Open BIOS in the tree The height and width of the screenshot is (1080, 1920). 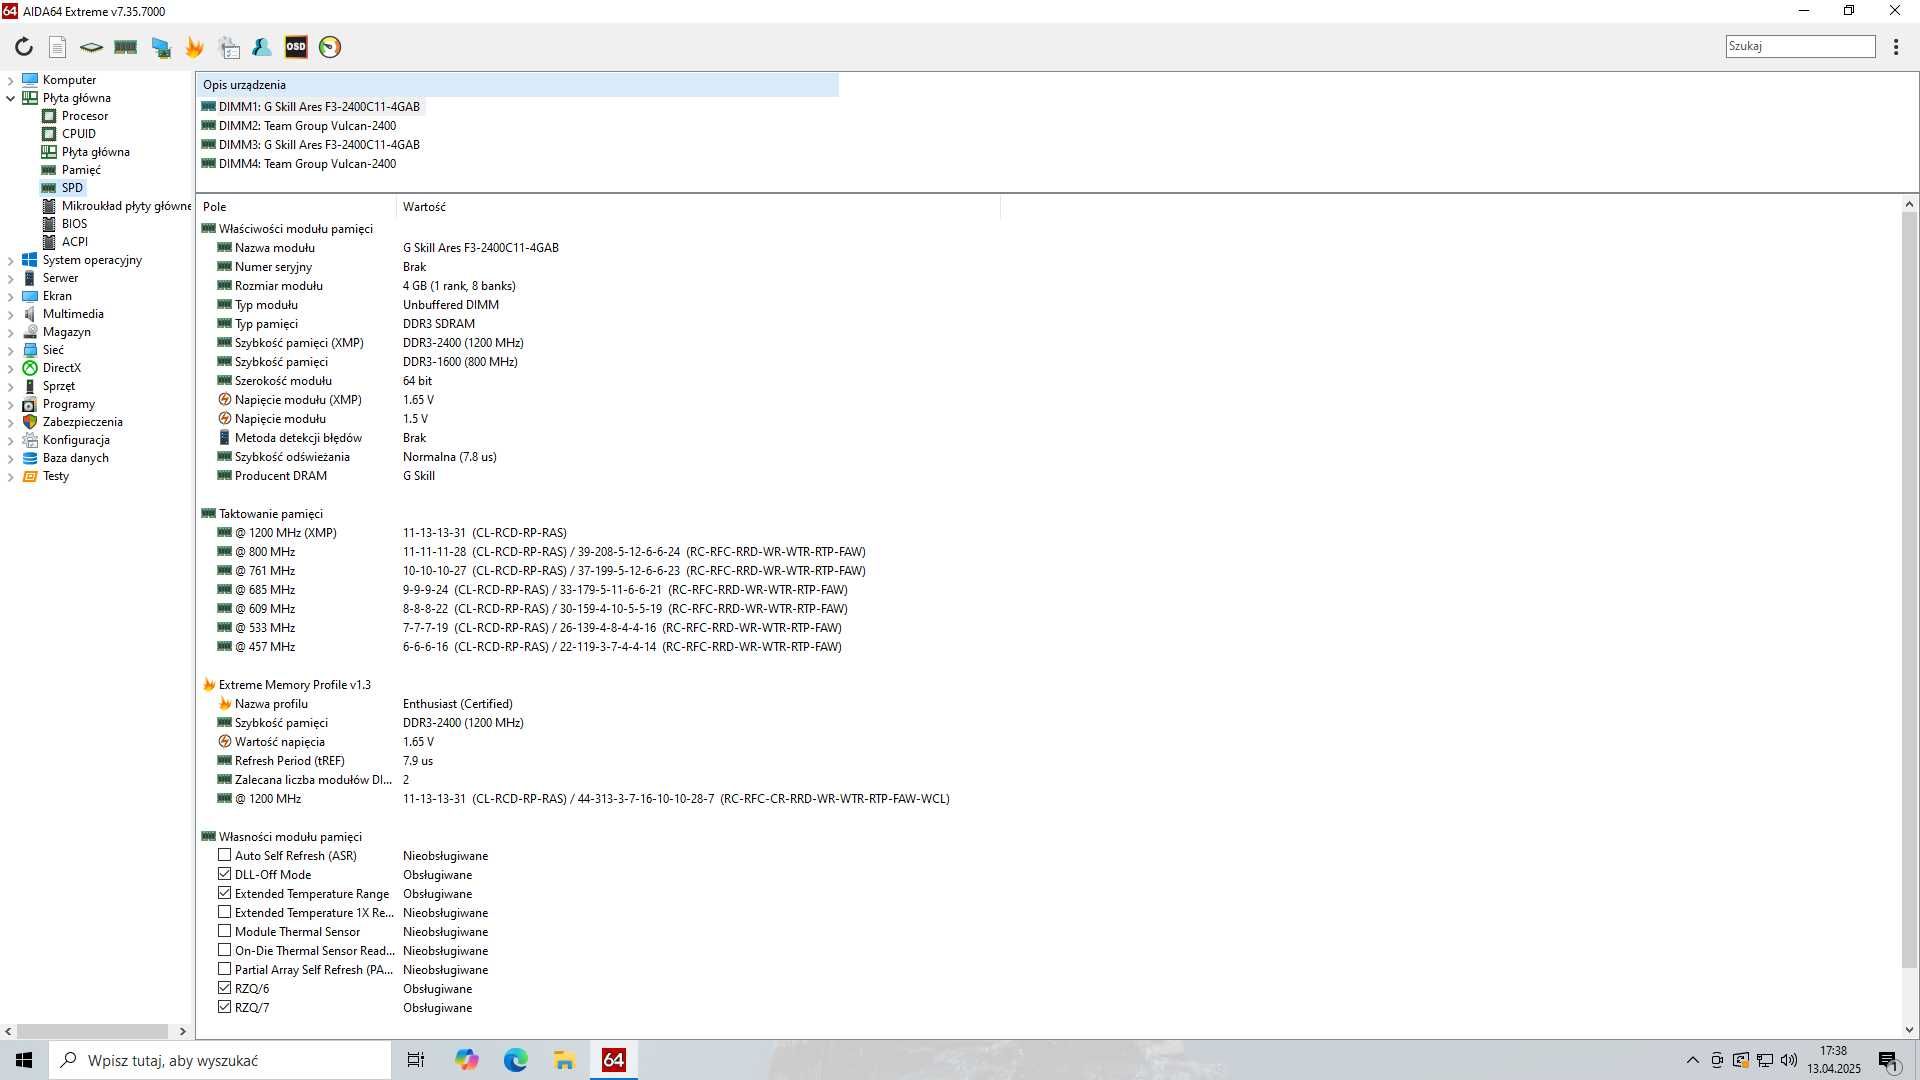coord(74,224)
